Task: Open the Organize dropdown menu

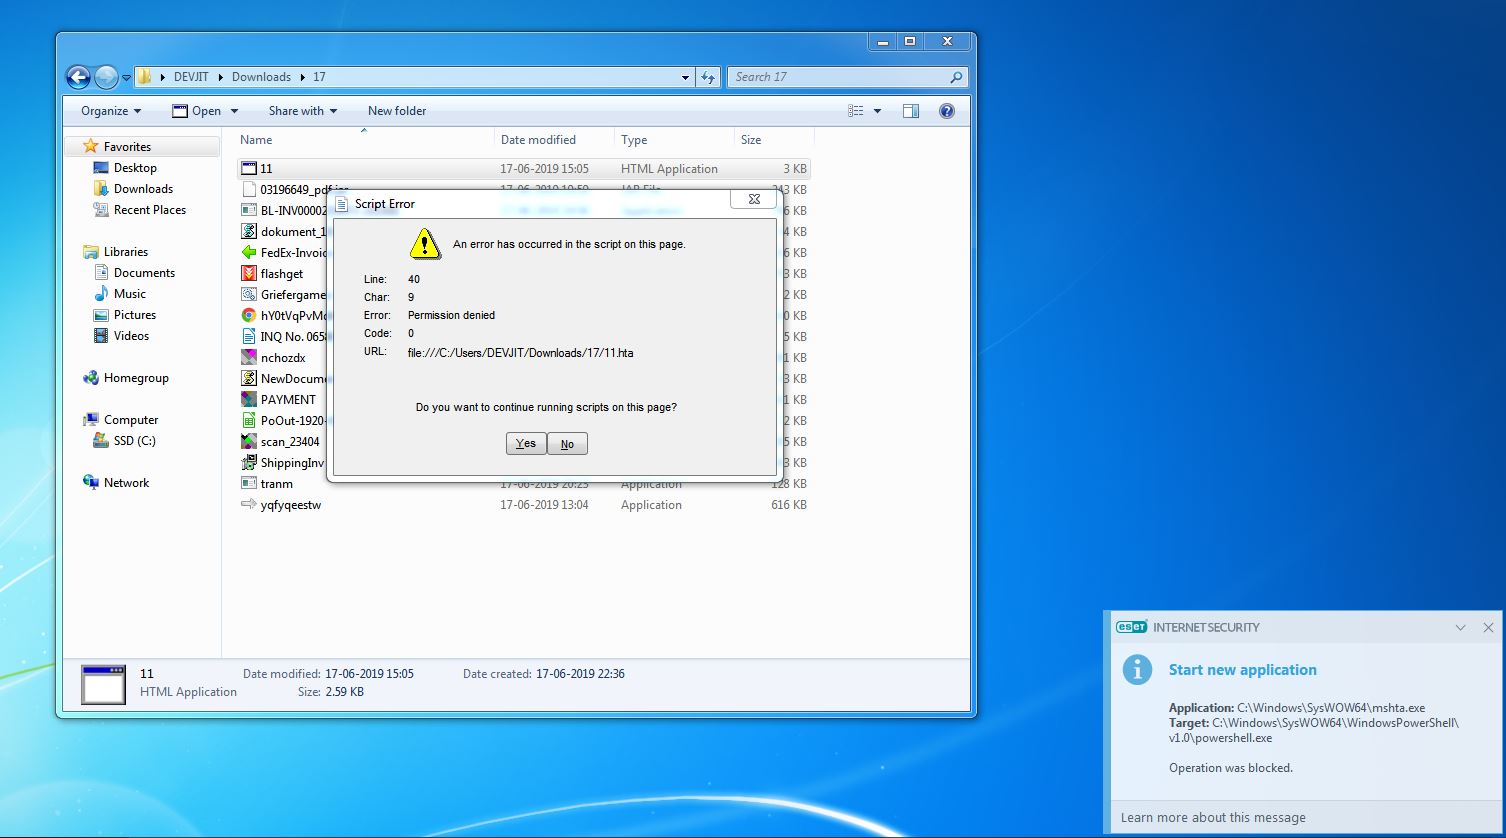Action: 111,111
